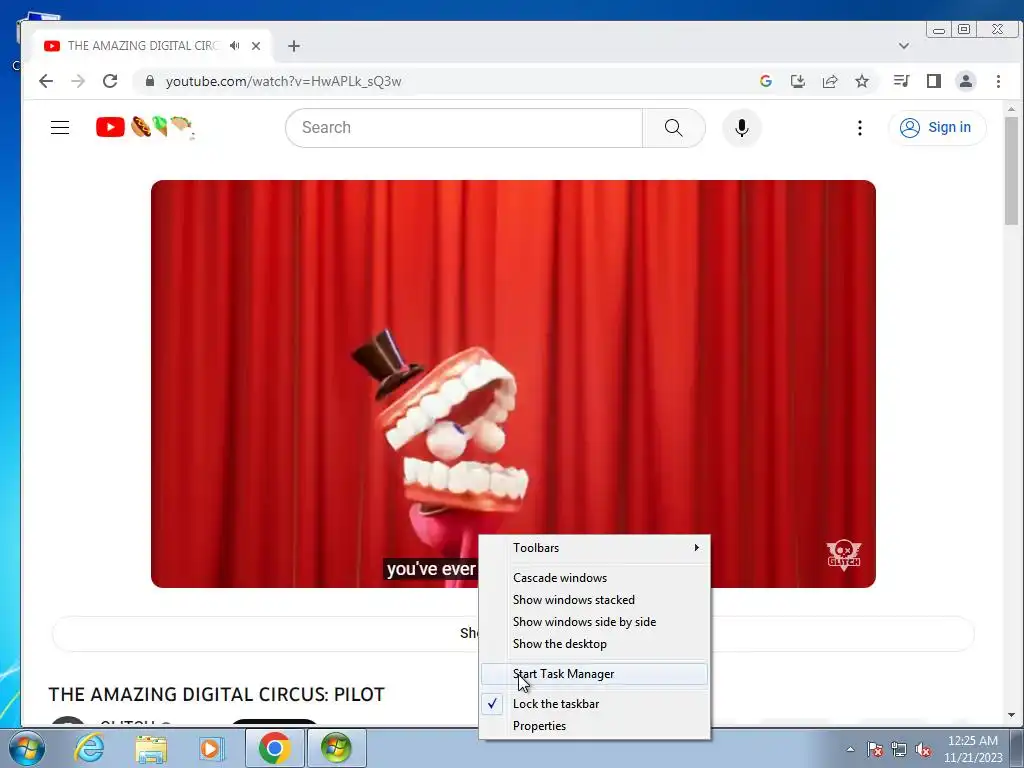Switch to Chrome taskbar button
Image resolution: width=1024 pixels, height=768 pixels.
click(274, 748)
